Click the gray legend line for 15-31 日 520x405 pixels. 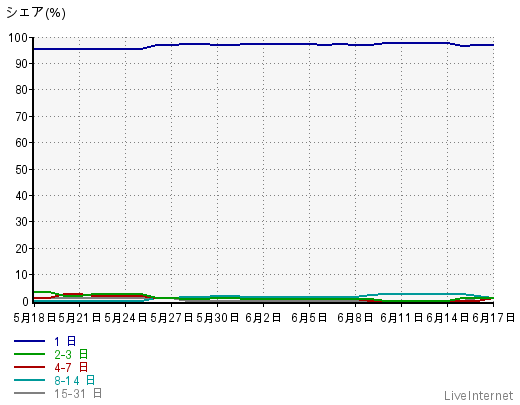[29, 393]
